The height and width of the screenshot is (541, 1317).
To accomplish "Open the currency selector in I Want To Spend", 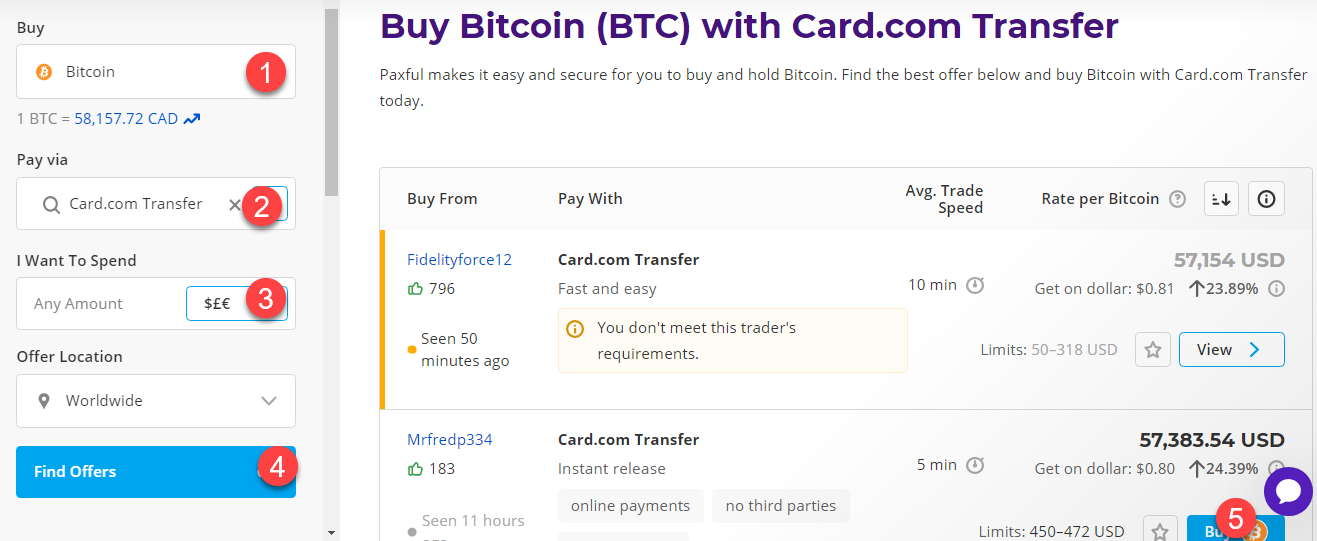I will point(218,304).
